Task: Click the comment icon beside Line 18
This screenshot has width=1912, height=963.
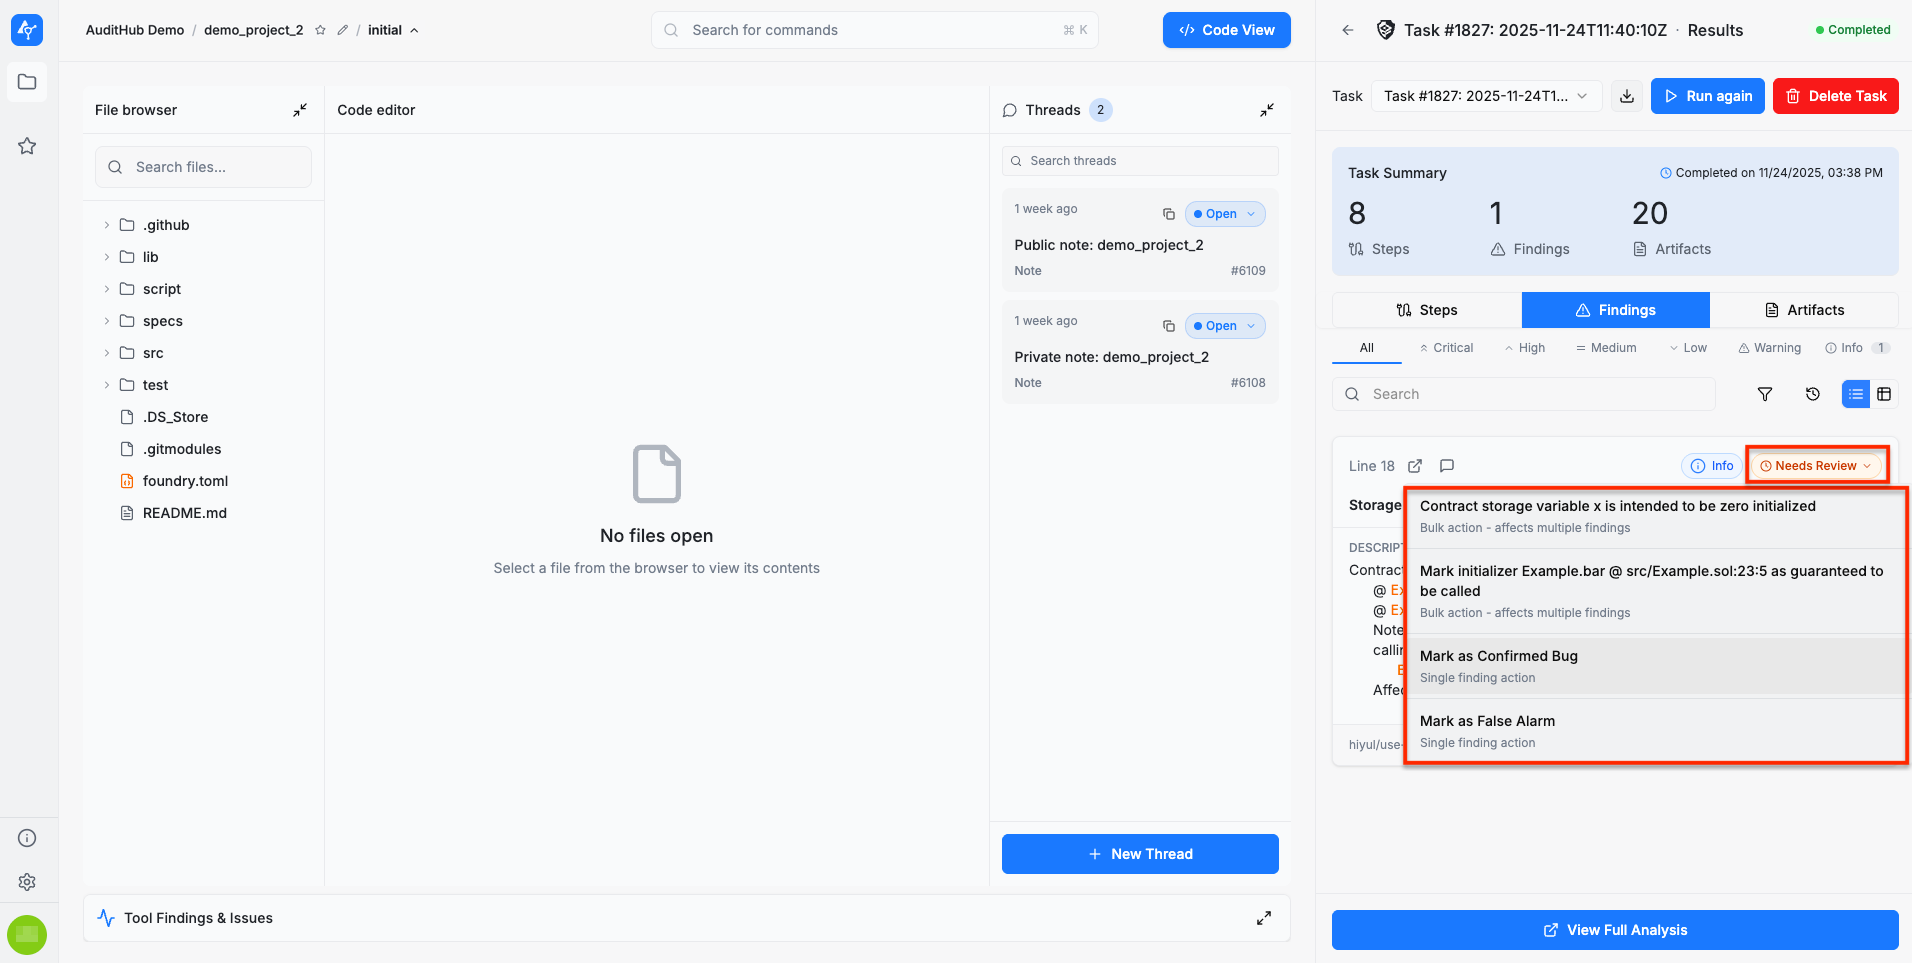Action: [1446, 466]
